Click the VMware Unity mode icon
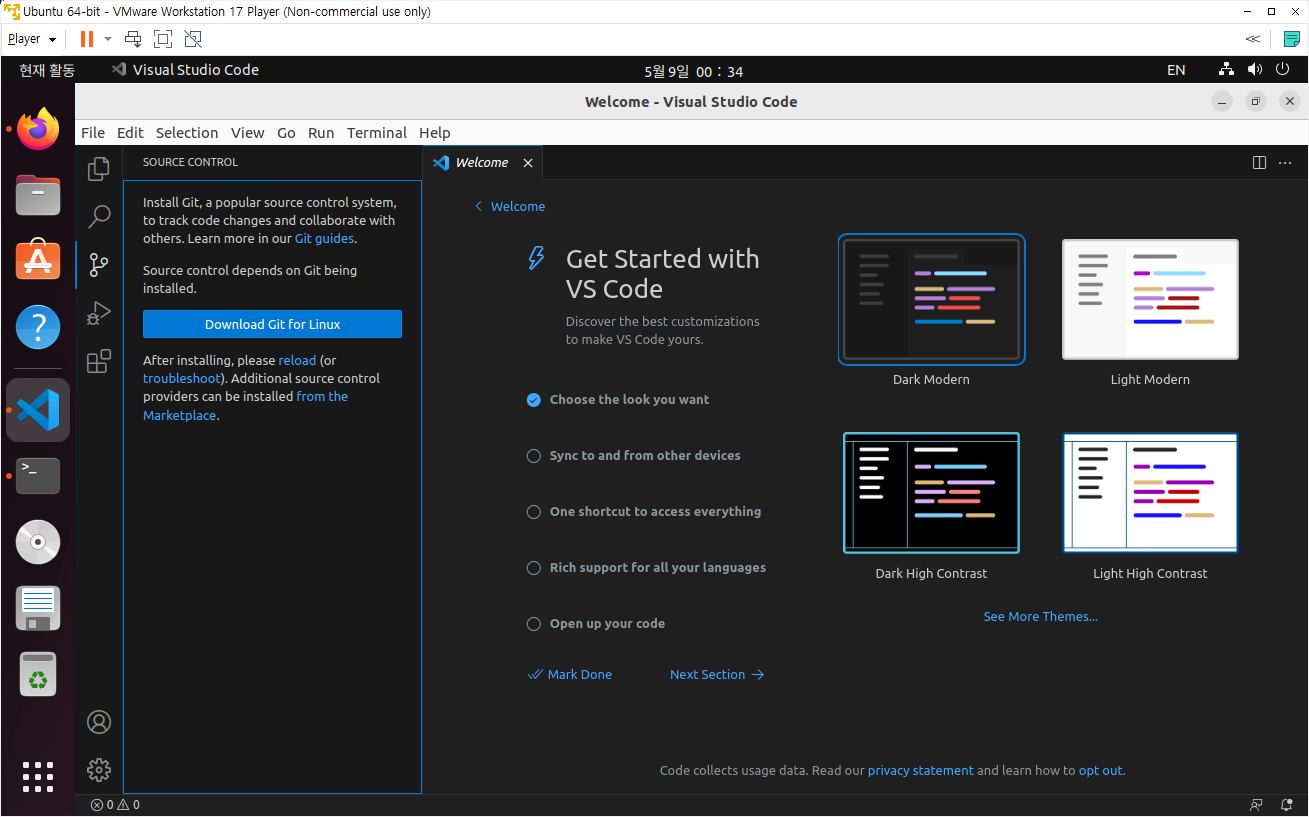This screenshot has width=1309, height=817. click(193, 39)
